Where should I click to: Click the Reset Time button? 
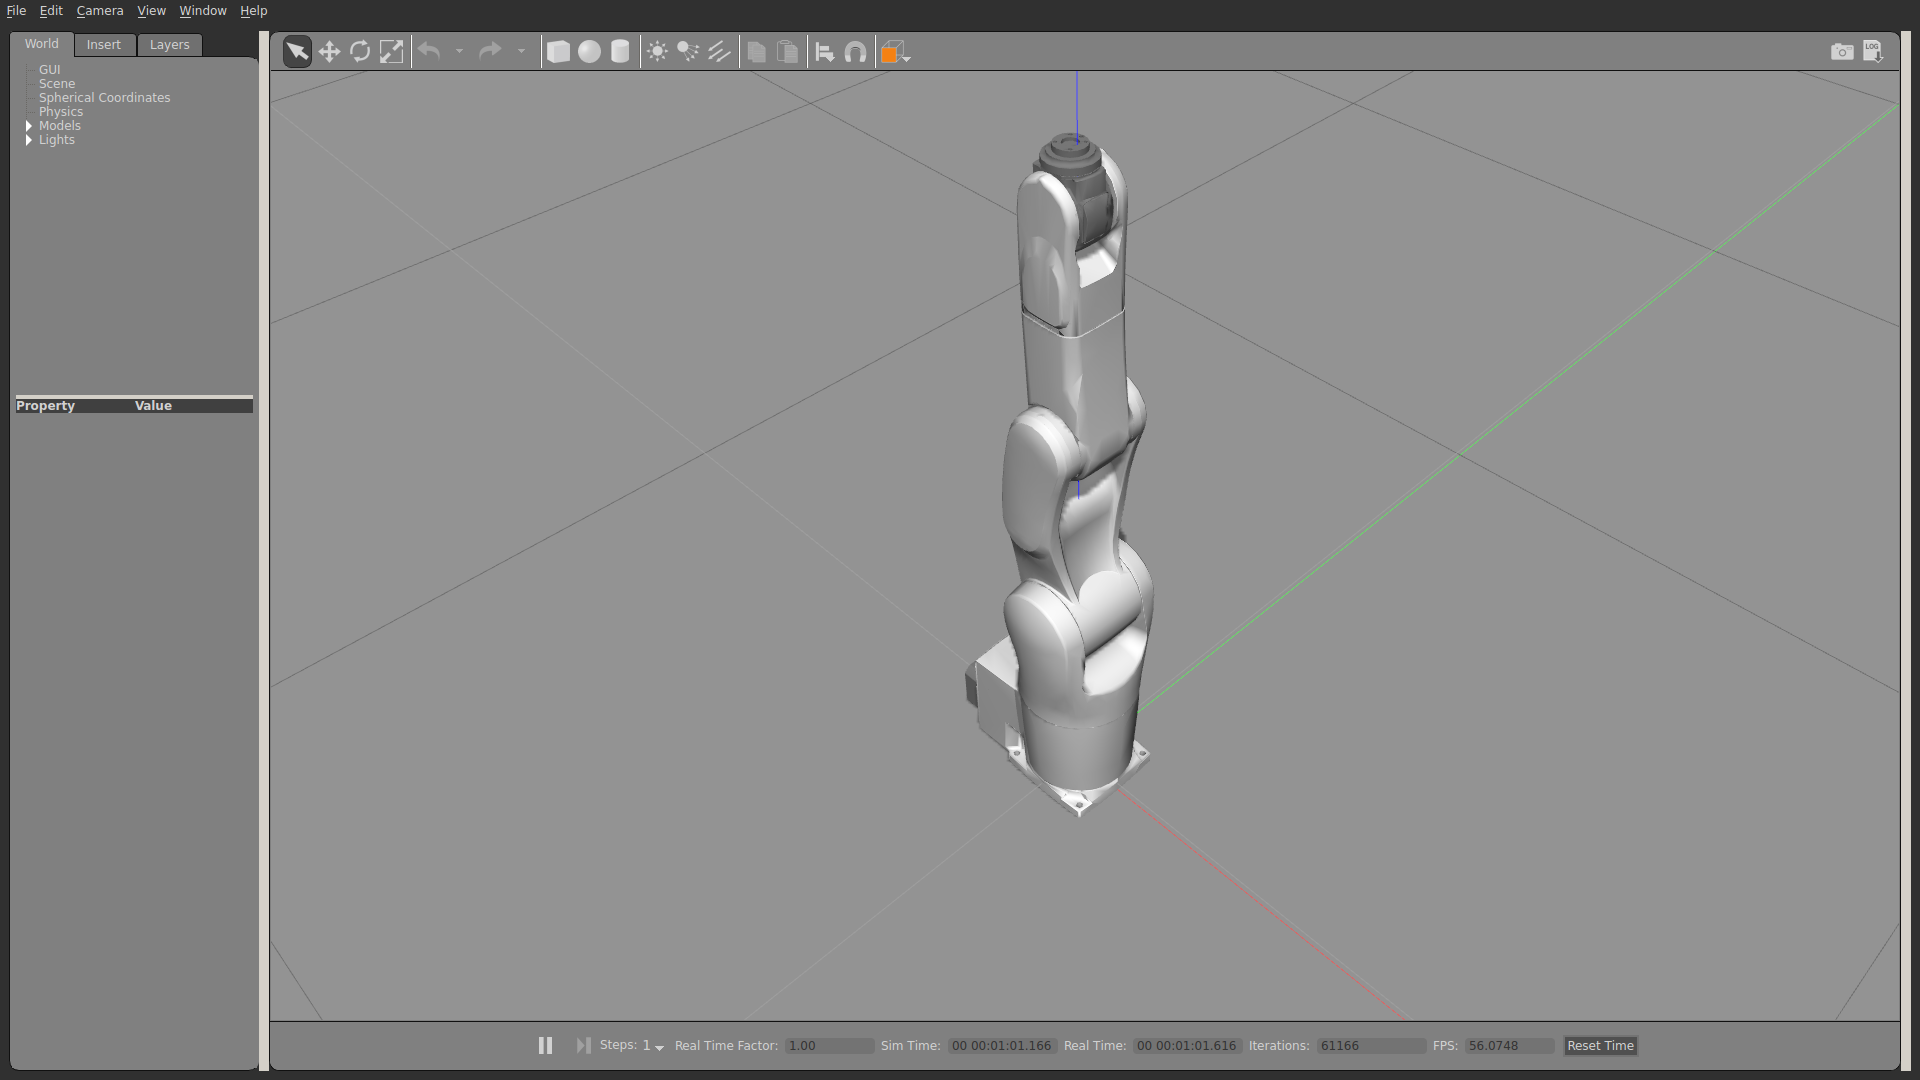[1600, 1045]
